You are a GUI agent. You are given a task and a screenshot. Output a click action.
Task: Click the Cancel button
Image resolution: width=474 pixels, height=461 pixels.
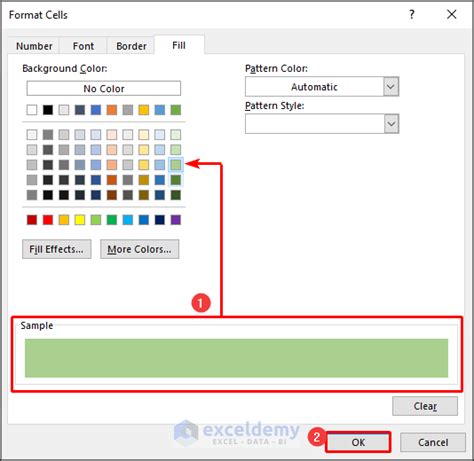433,442
